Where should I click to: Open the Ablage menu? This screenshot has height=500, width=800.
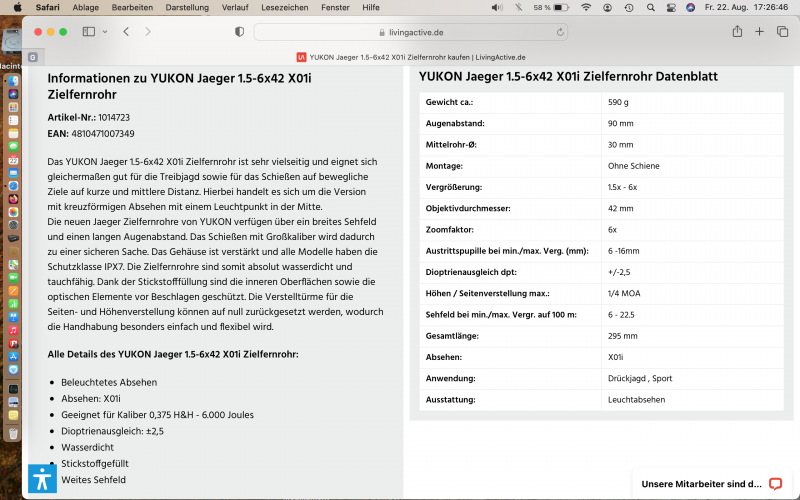86,7
